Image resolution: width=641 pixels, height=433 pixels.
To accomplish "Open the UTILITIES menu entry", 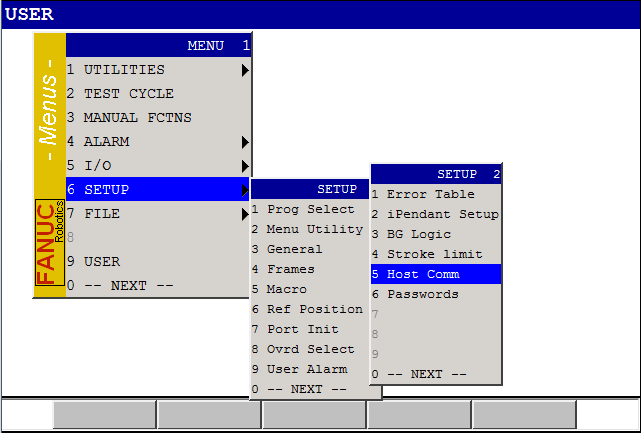I will (x=124, y=70).
